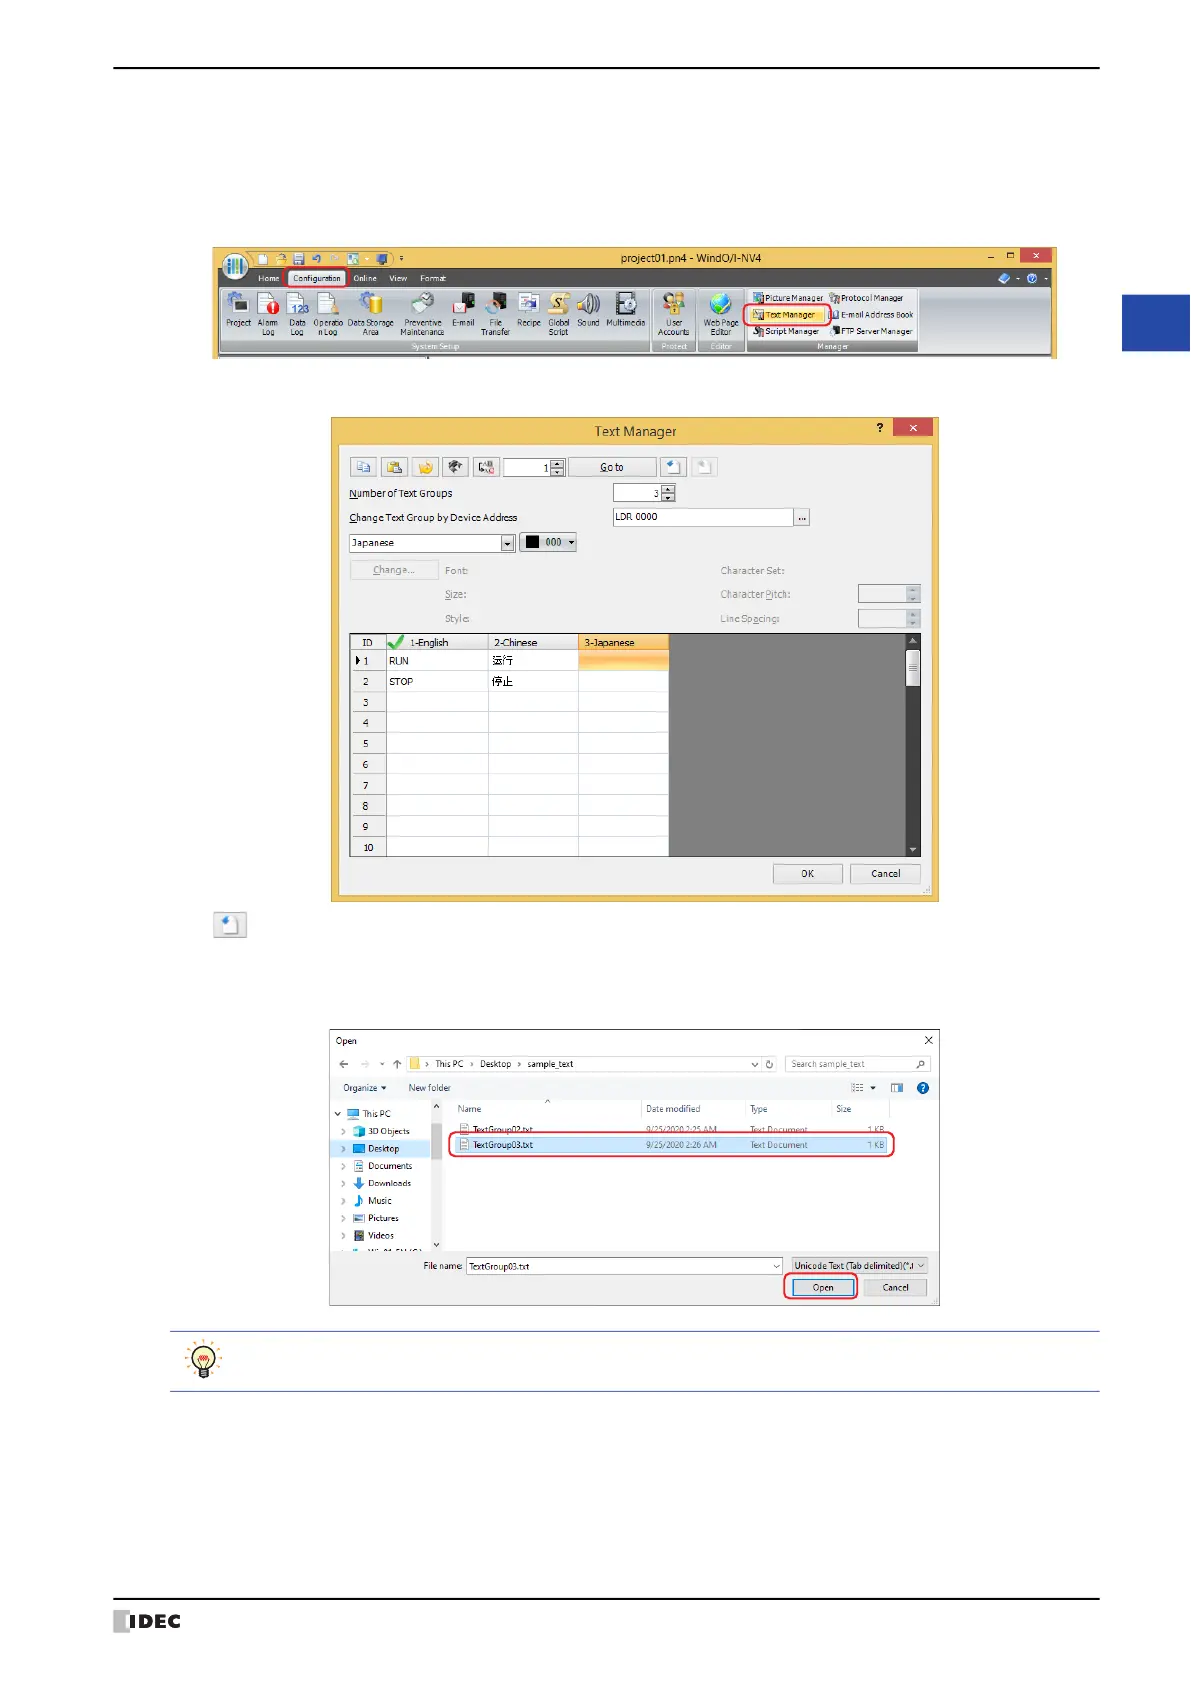Open the view options dropdown in Open dialog

pos(873,1088)
